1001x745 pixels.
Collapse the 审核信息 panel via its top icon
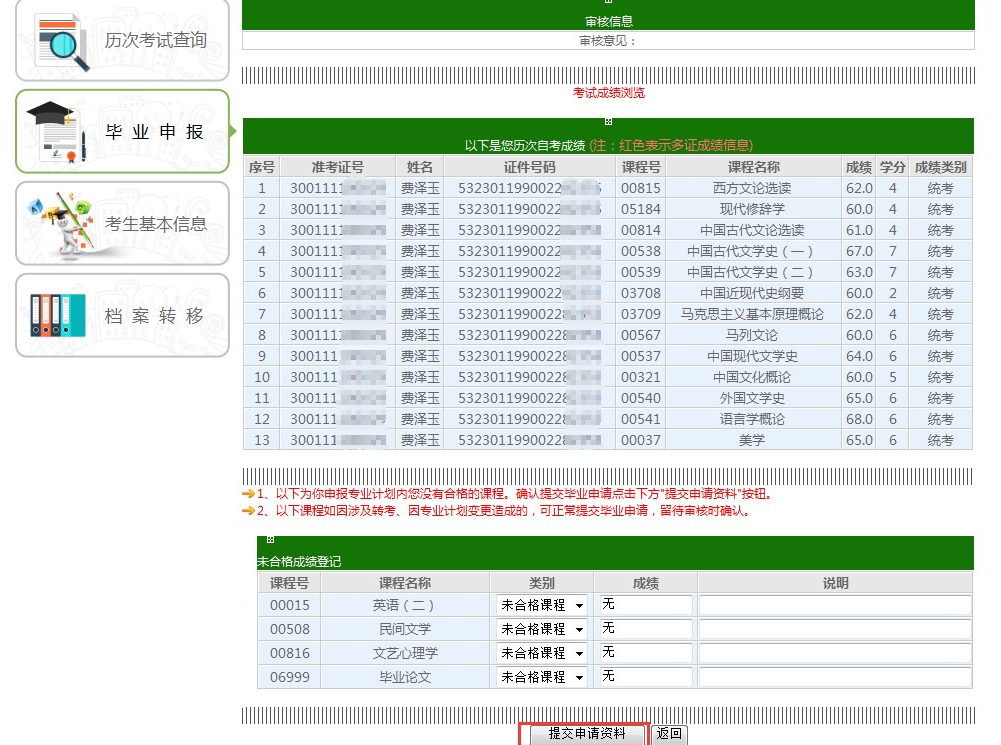608,2
